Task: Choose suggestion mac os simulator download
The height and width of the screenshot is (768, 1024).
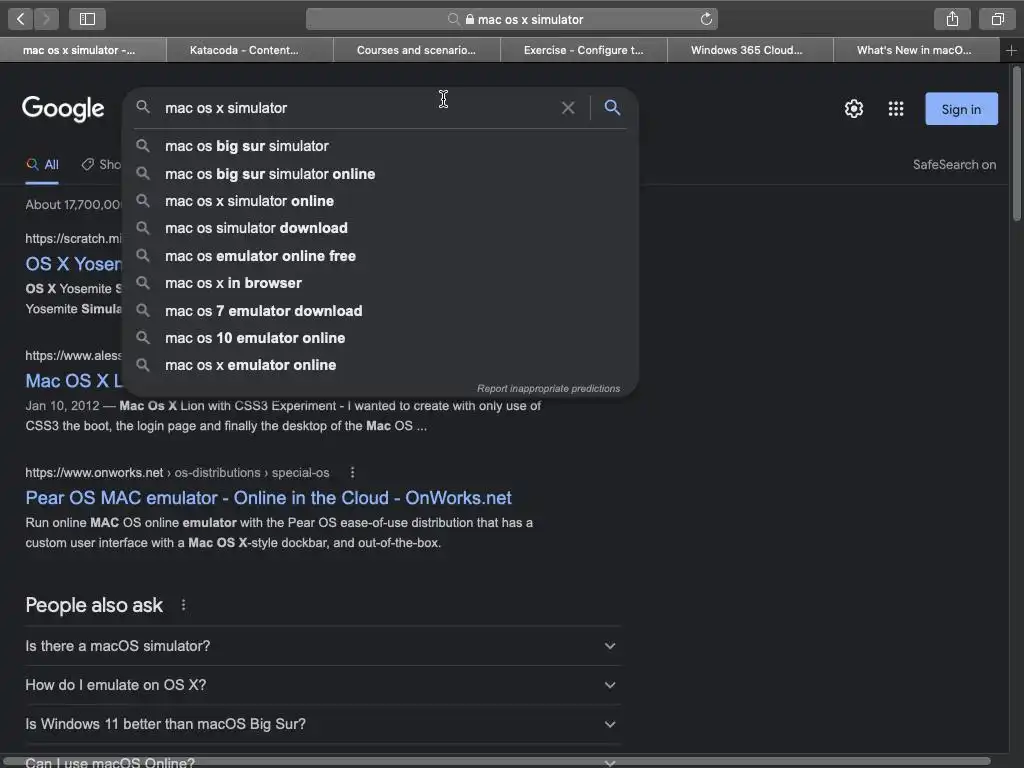Action: 381,228
